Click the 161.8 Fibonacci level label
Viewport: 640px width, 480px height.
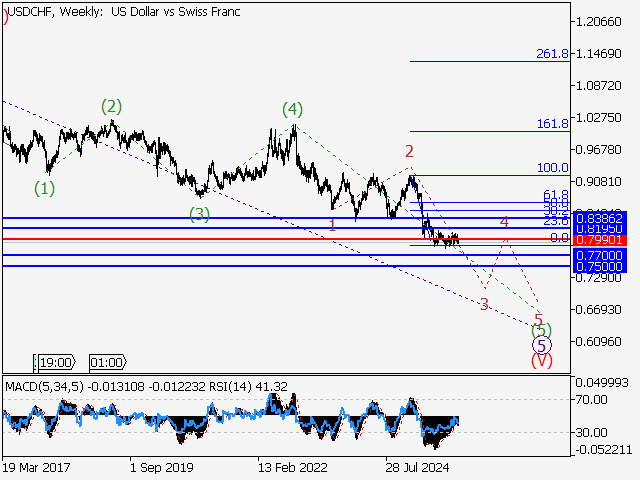tap(552, 124)
